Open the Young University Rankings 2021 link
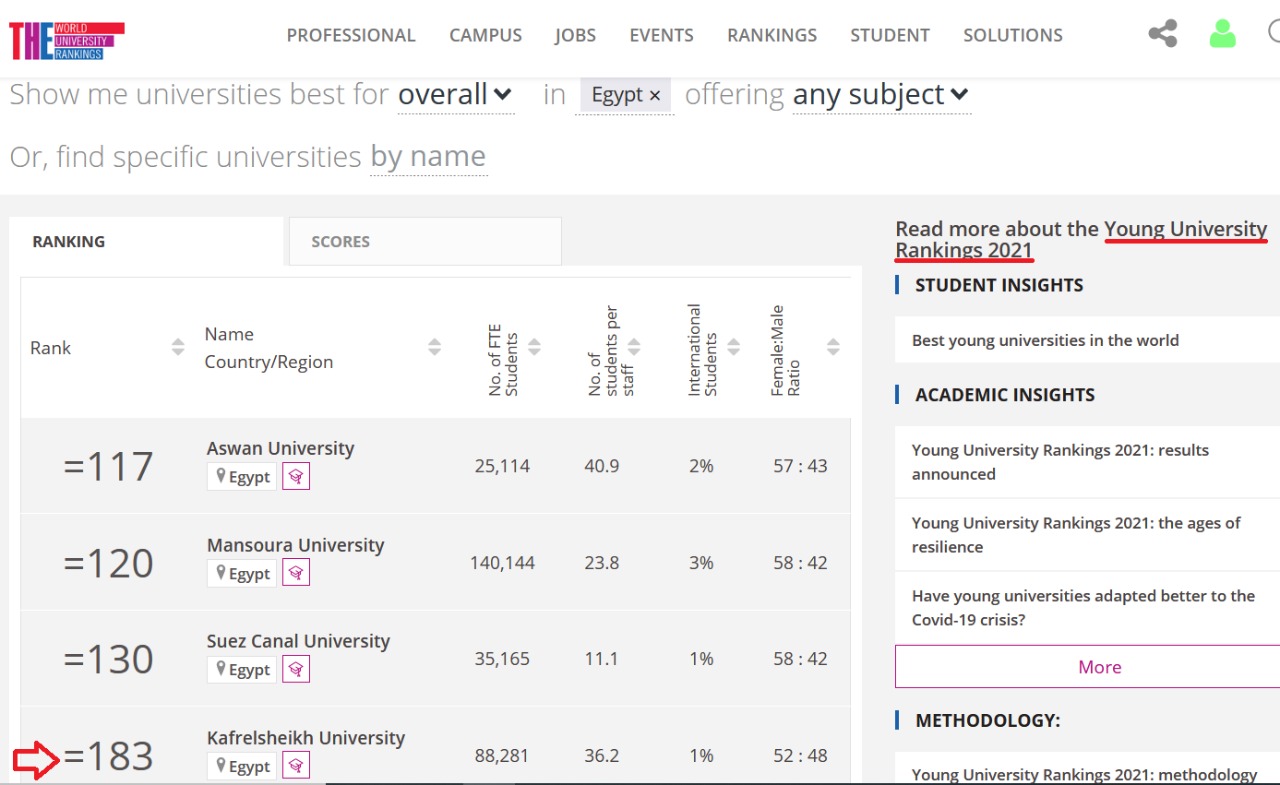Screen dimensions: 1280x785 tap(1185, 229)
